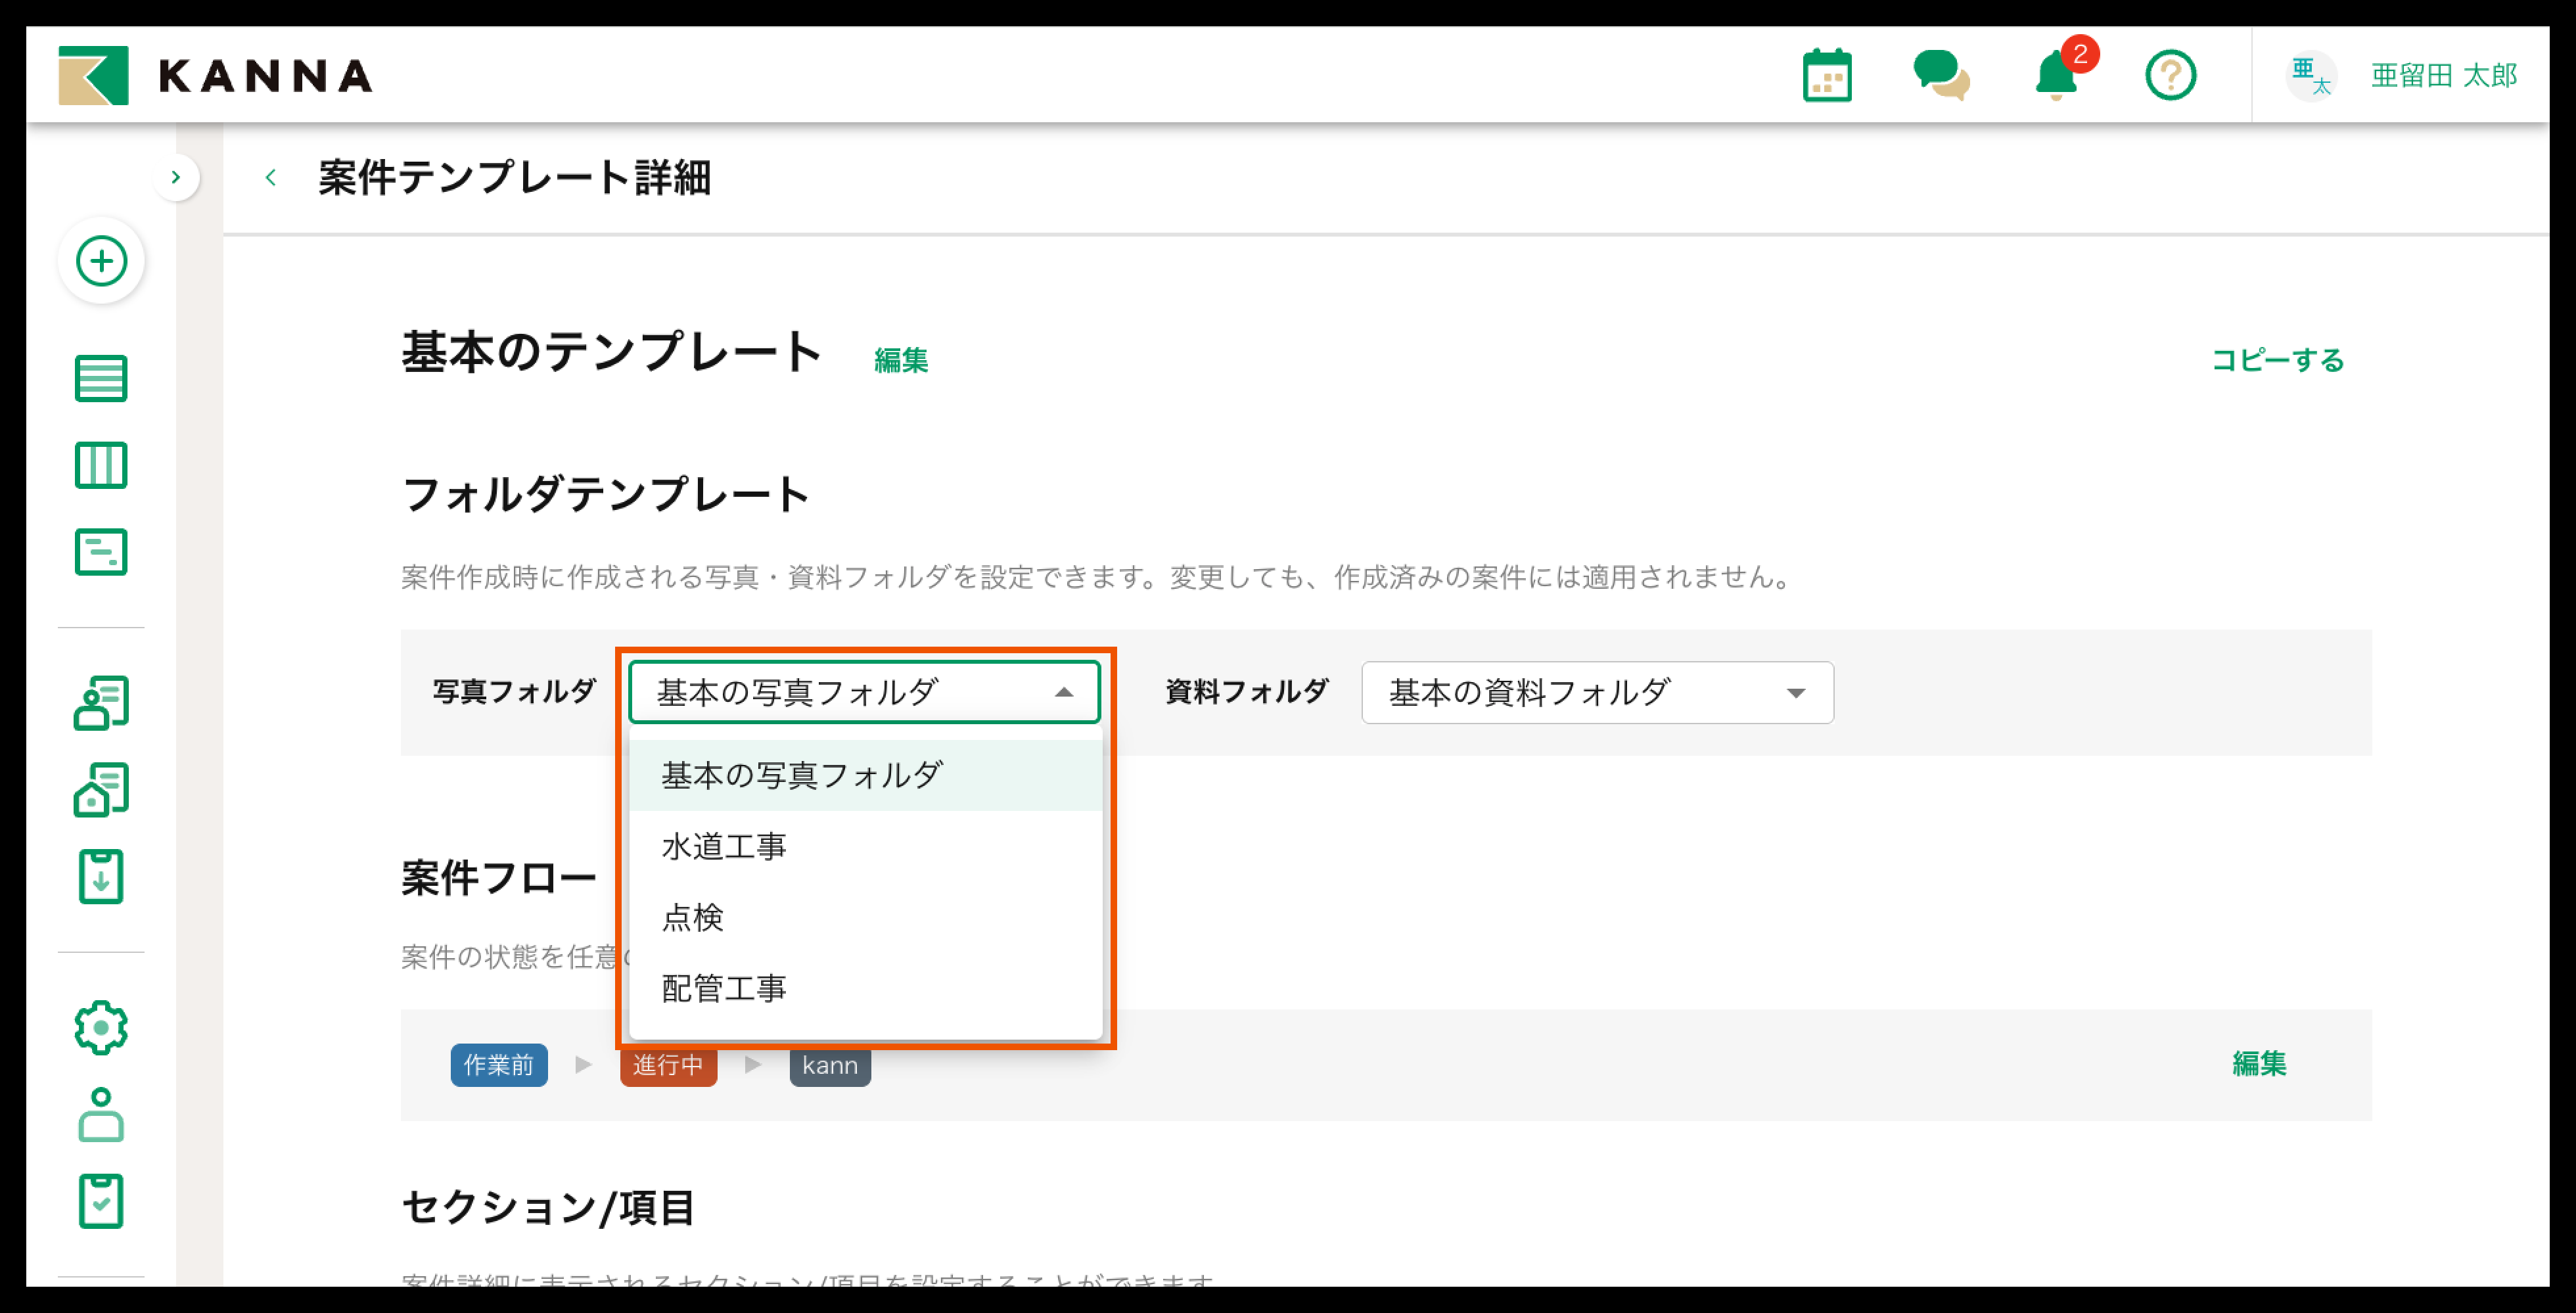Open the chat messages icon

tap(1940, 76)
